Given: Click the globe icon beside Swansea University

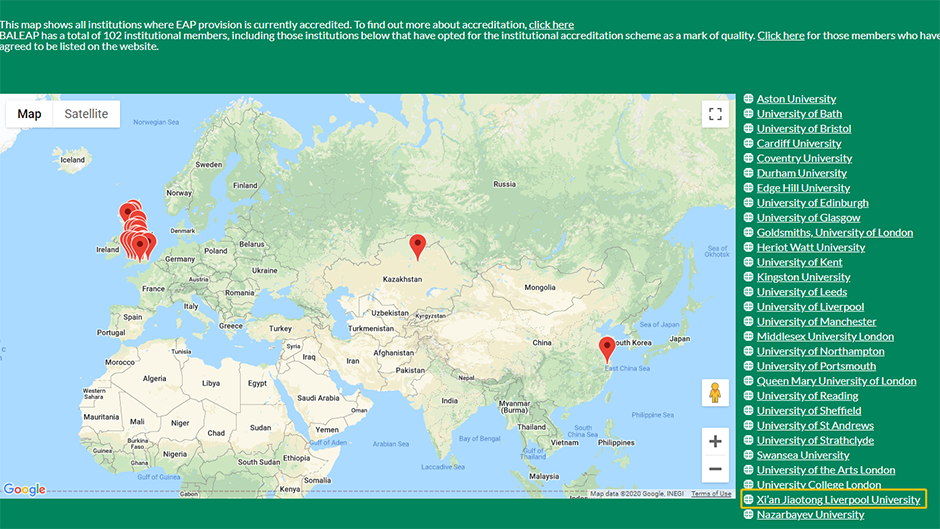Looking at the screenshot, I should pos(748,455).
